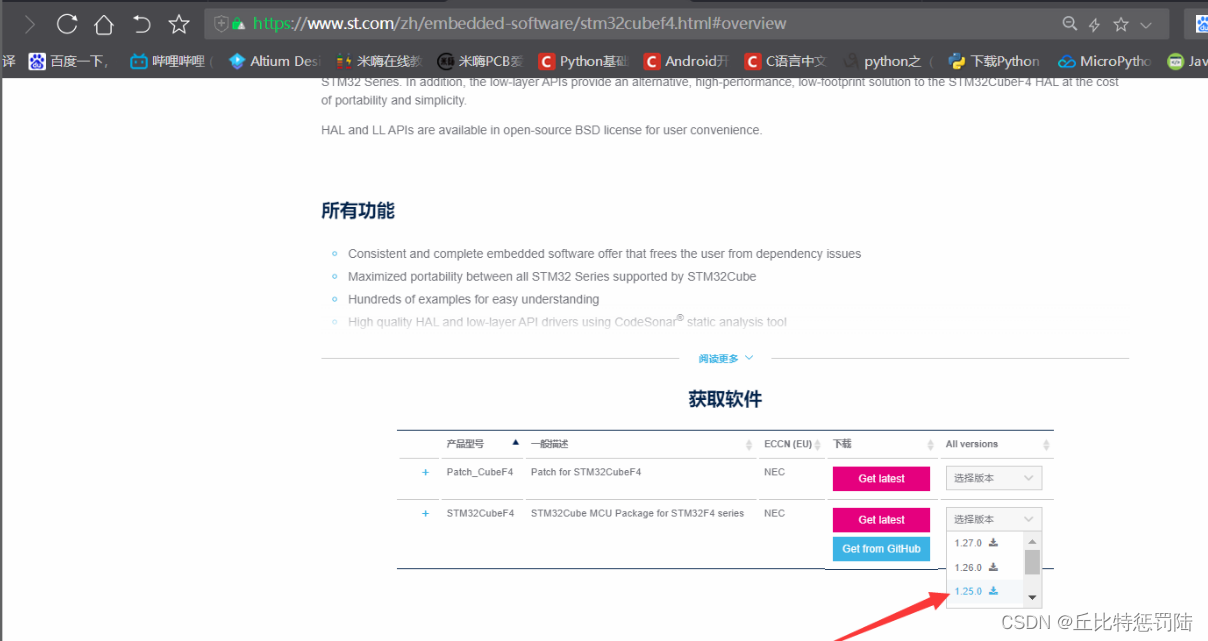Open the address bar dropdown chevron
This screenshot has width=1208, height=641.
tap(1146, 24)
